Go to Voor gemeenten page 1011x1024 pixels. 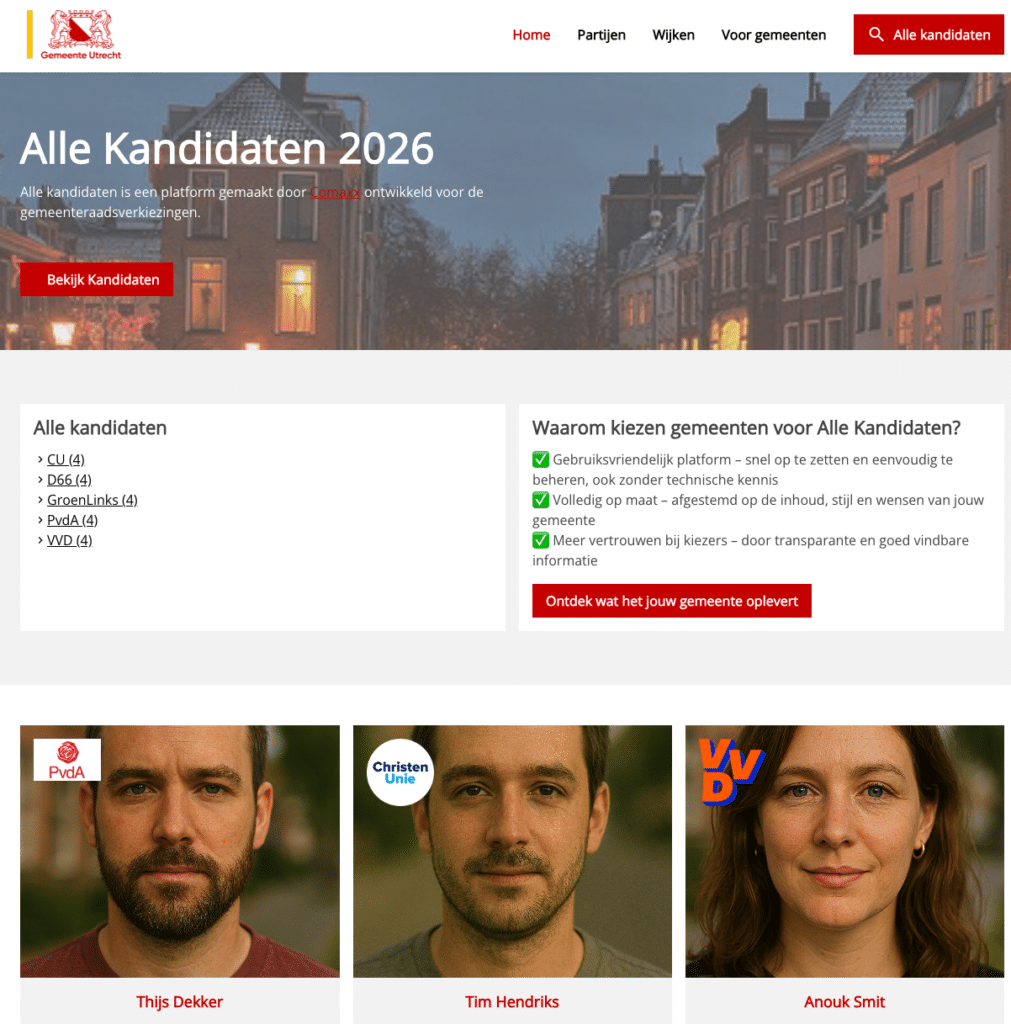(x=773, y=35)
